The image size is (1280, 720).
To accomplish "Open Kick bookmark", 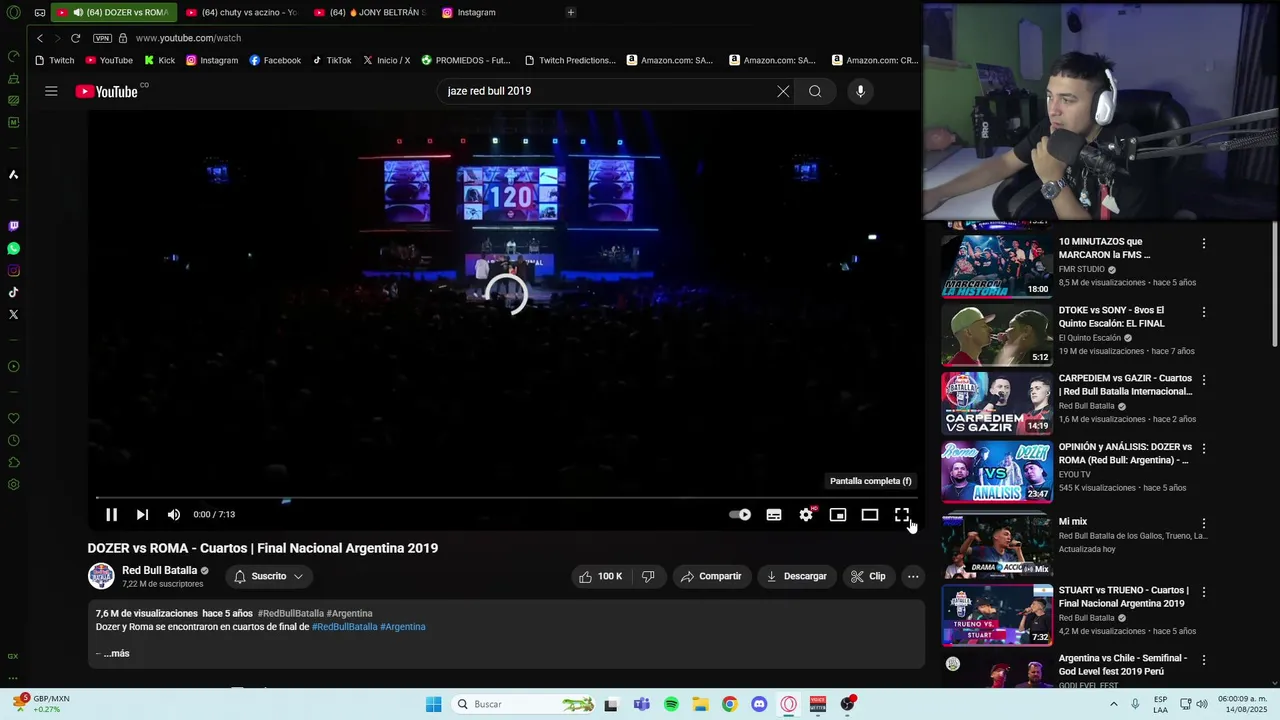I will 159,60.
